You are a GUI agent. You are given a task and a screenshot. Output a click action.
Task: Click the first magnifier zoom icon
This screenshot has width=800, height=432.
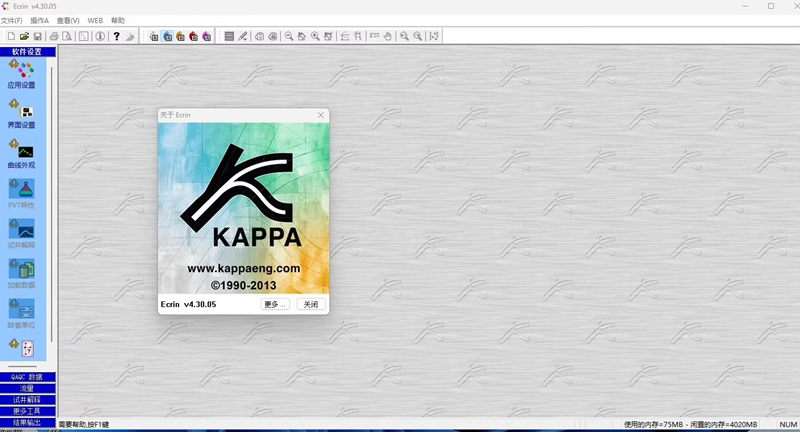click(289, 36)
